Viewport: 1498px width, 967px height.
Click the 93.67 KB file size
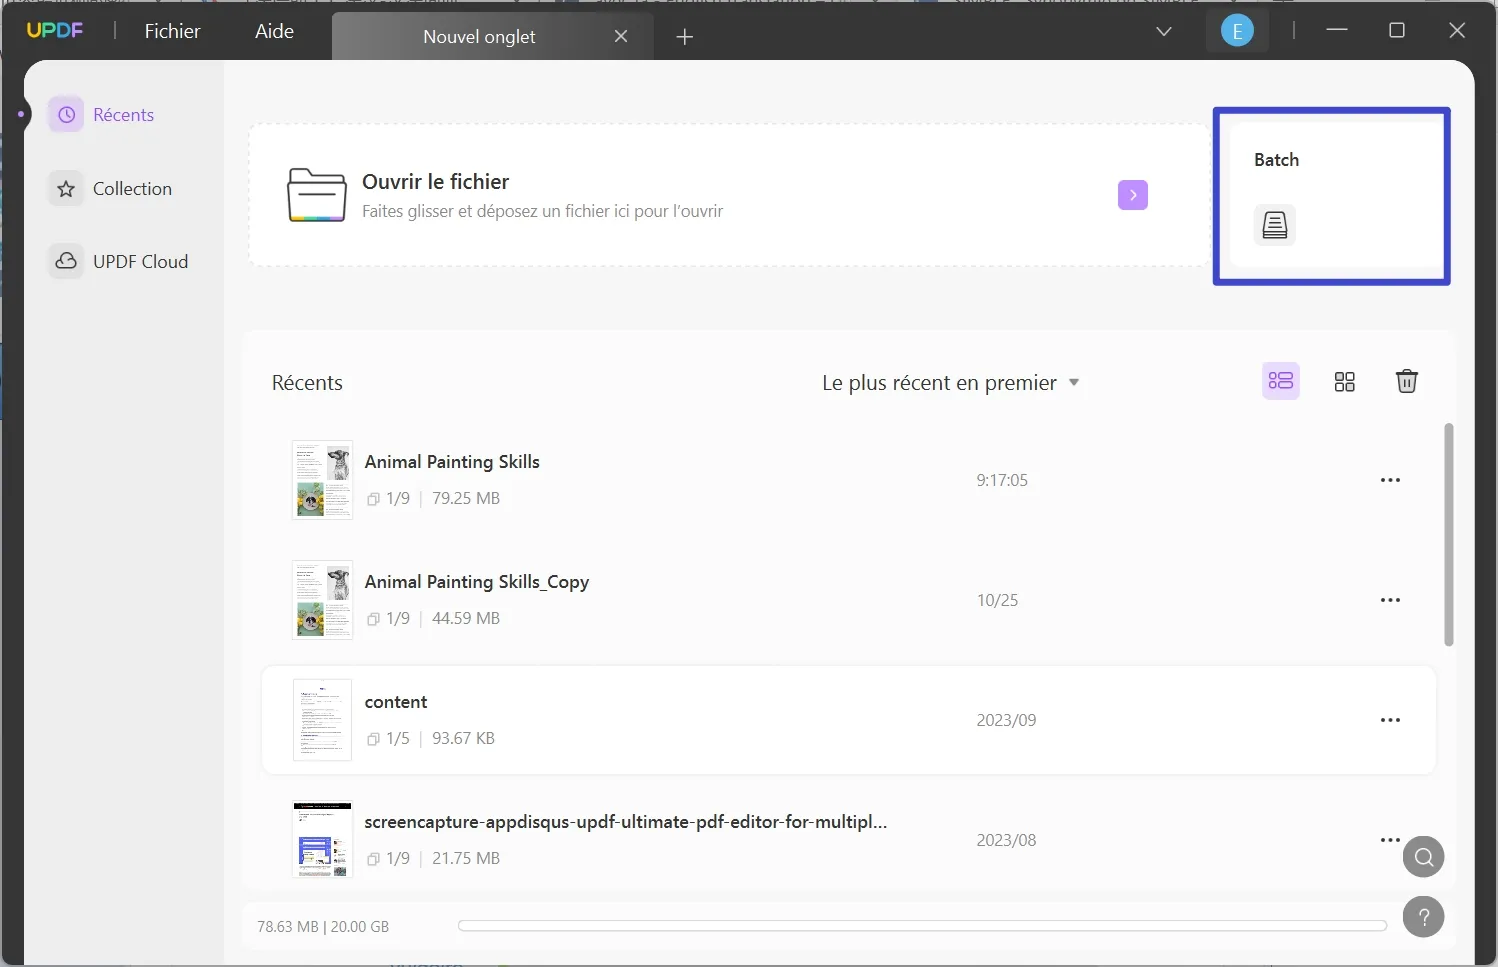pos(463,738)
